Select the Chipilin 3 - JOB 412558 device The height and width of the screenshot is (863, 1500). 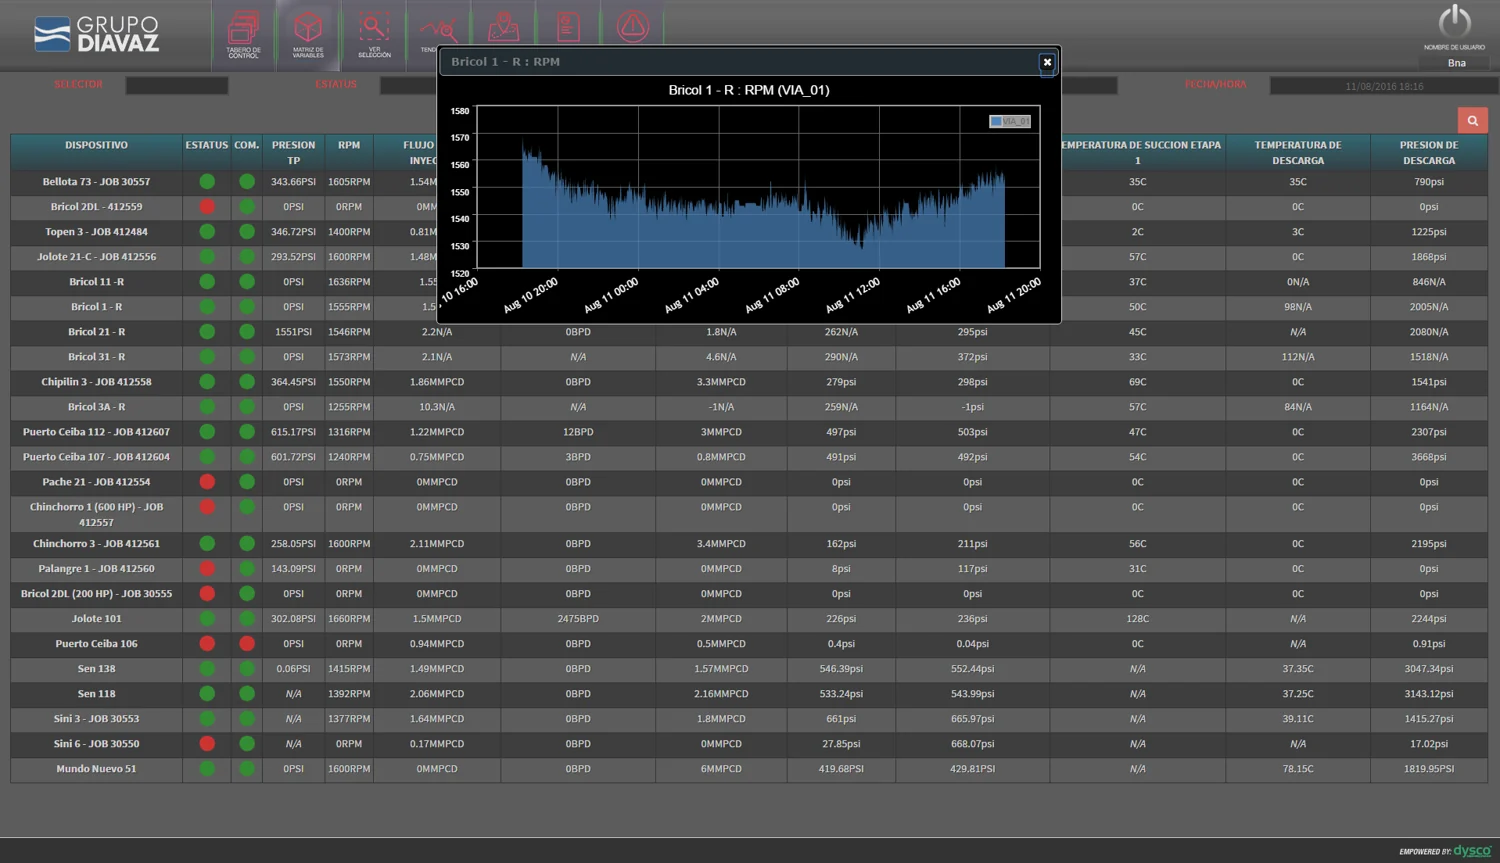pyautogui.click(x=96, y=382)
